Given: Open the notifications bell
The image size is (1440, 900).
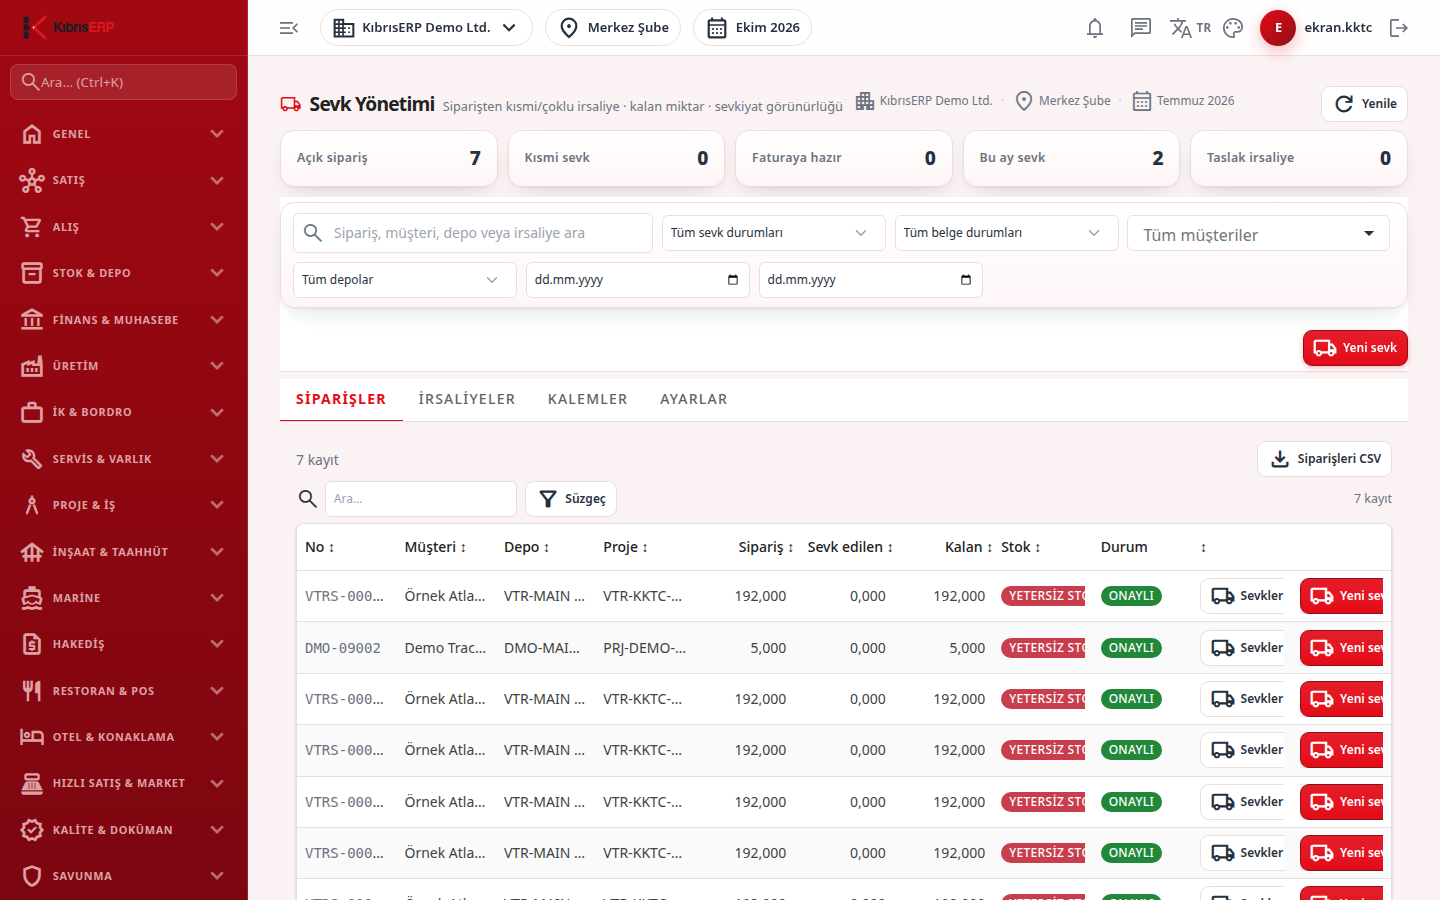Looking at the screenshot, I should (x=1095, y=28).
